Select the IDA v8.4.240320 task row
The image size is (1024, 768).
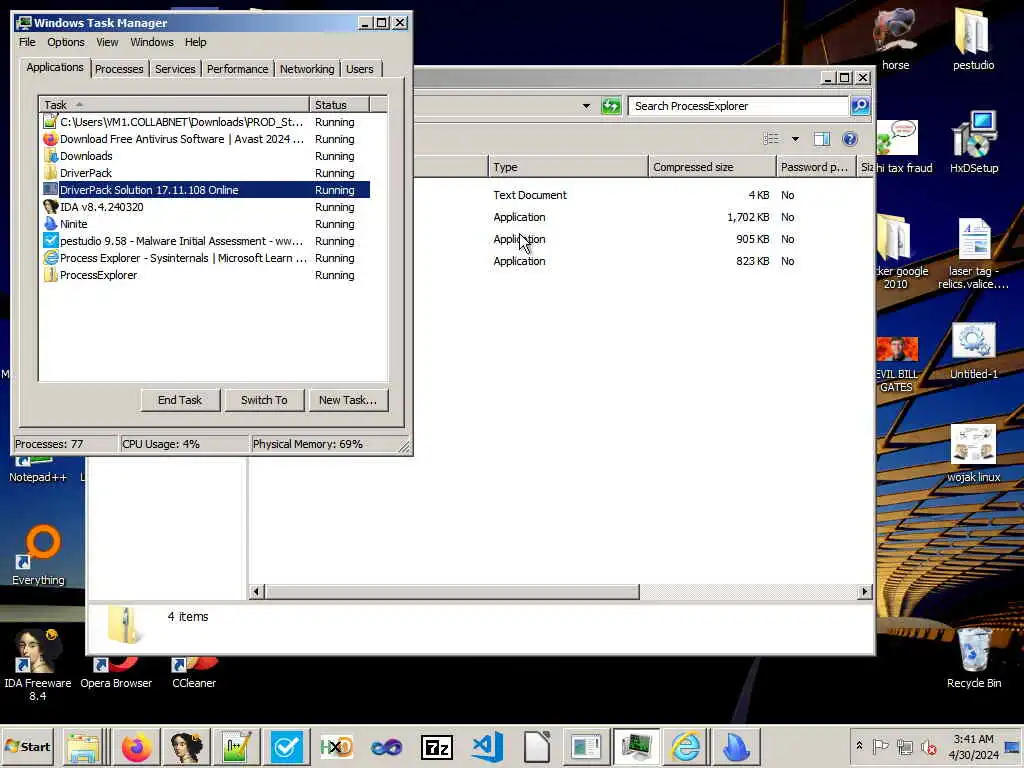(206, 207)
